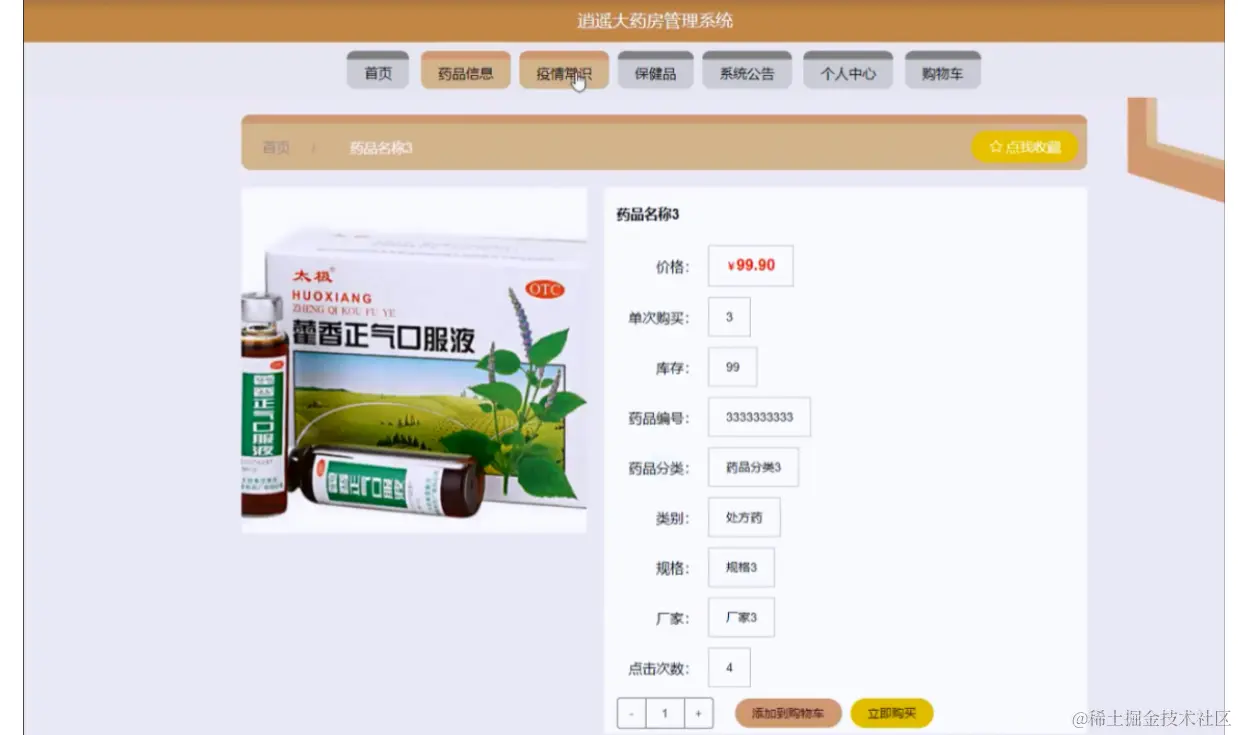The image size is (1238, 735).
Task: Click the stock value 99
Action: coord(733,367)
